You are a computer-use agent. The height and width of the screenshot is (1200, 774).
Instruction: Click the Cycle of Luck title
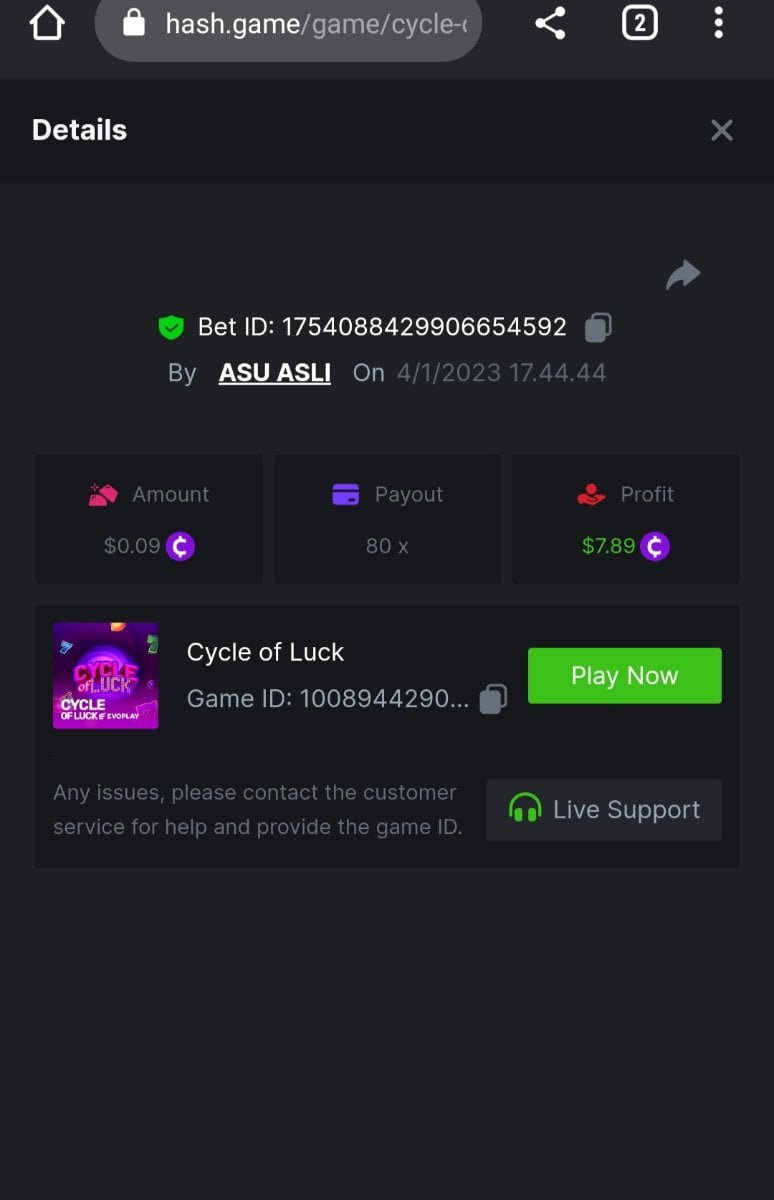pos(265,652)
